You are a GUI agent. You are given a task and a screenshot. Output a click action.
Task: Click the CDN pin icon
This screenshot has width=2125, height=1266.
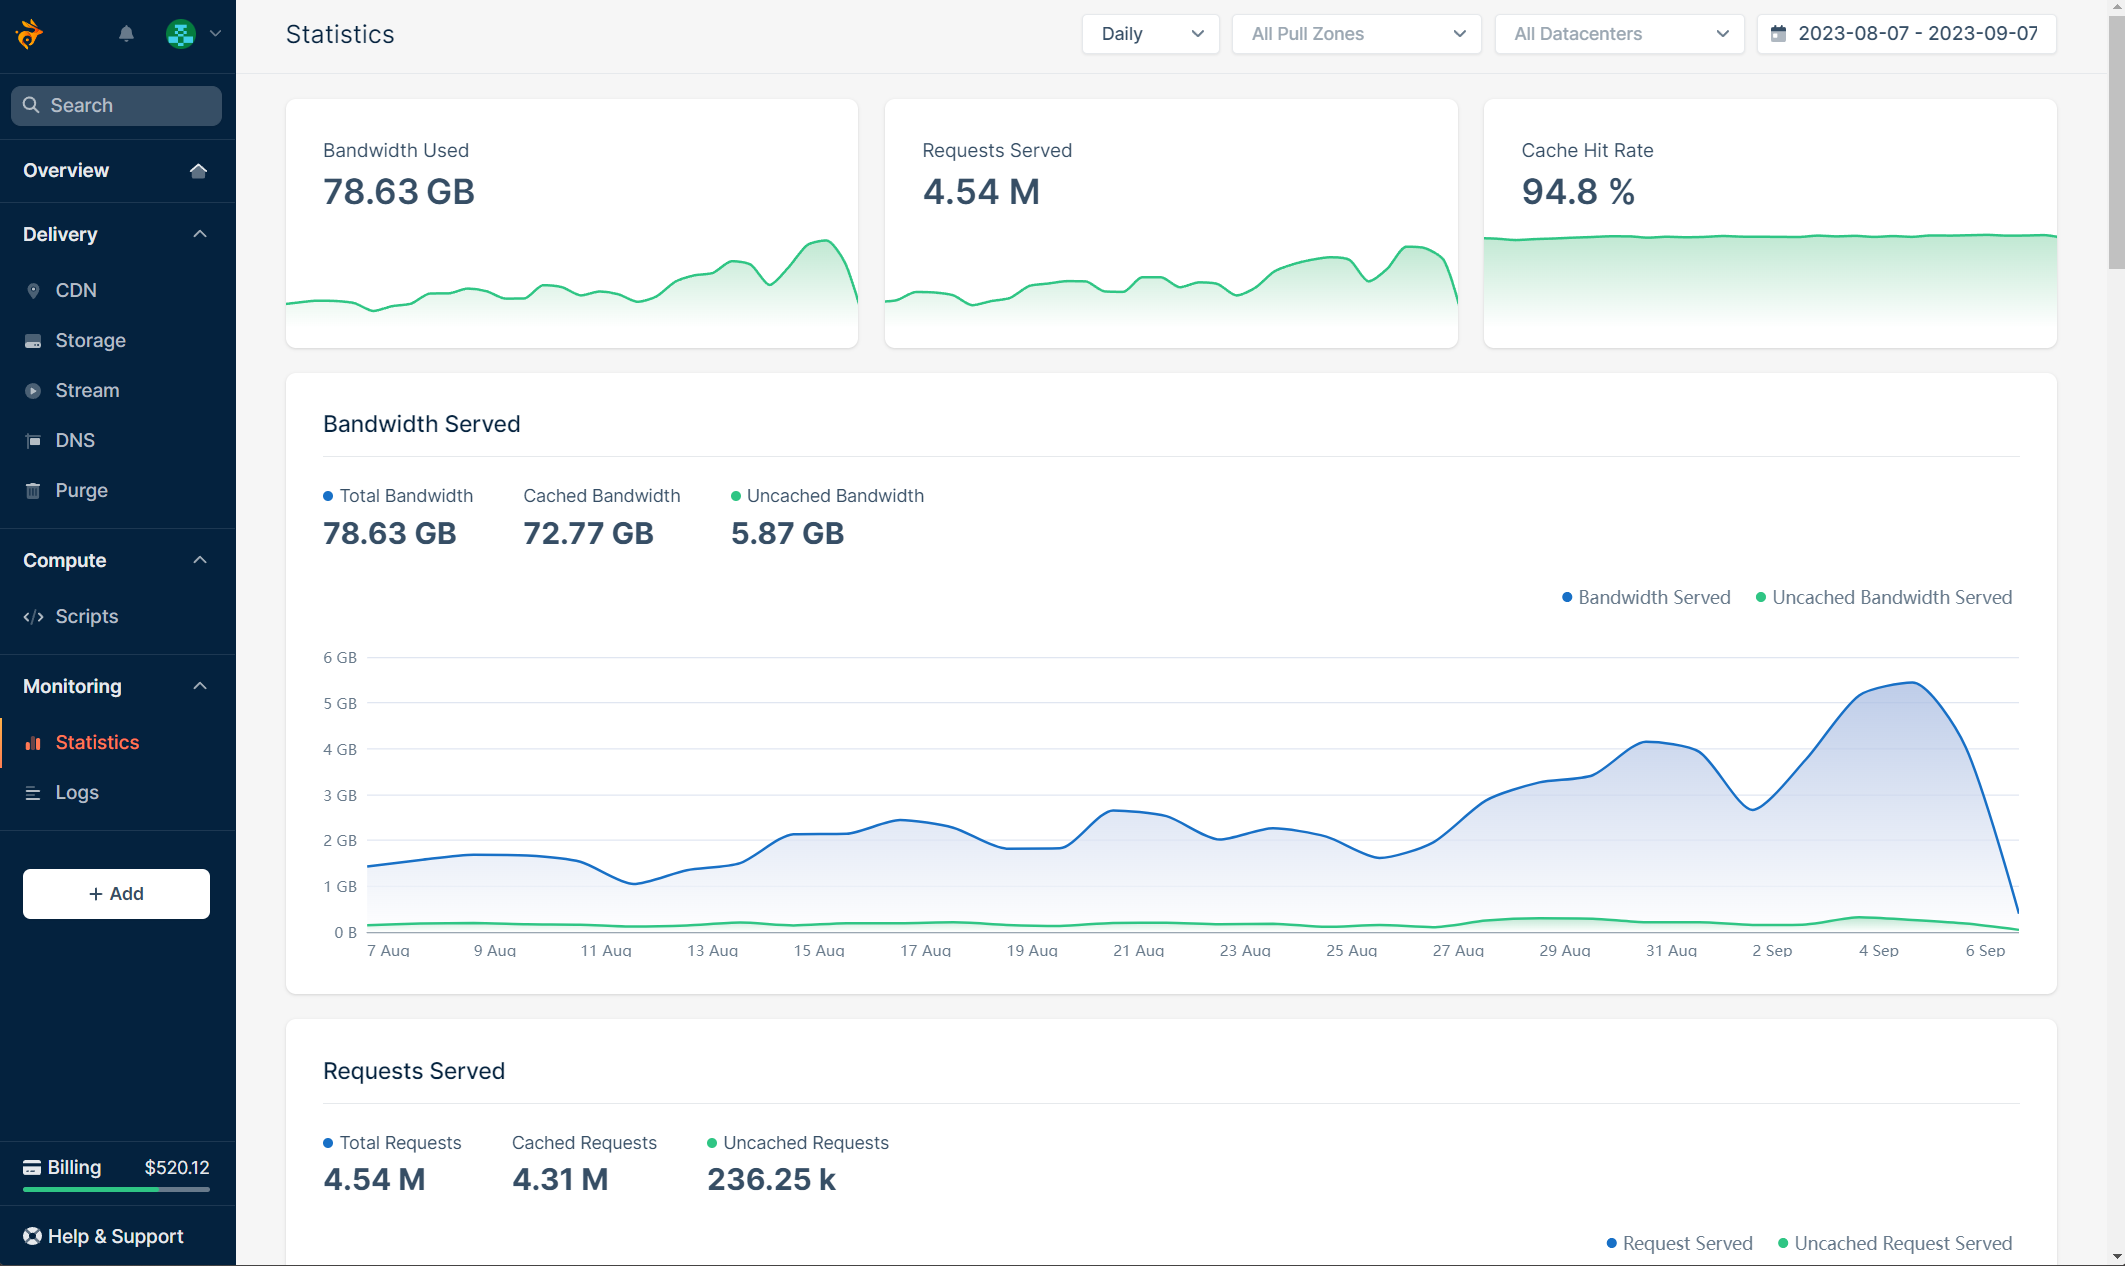click(33, 291)
